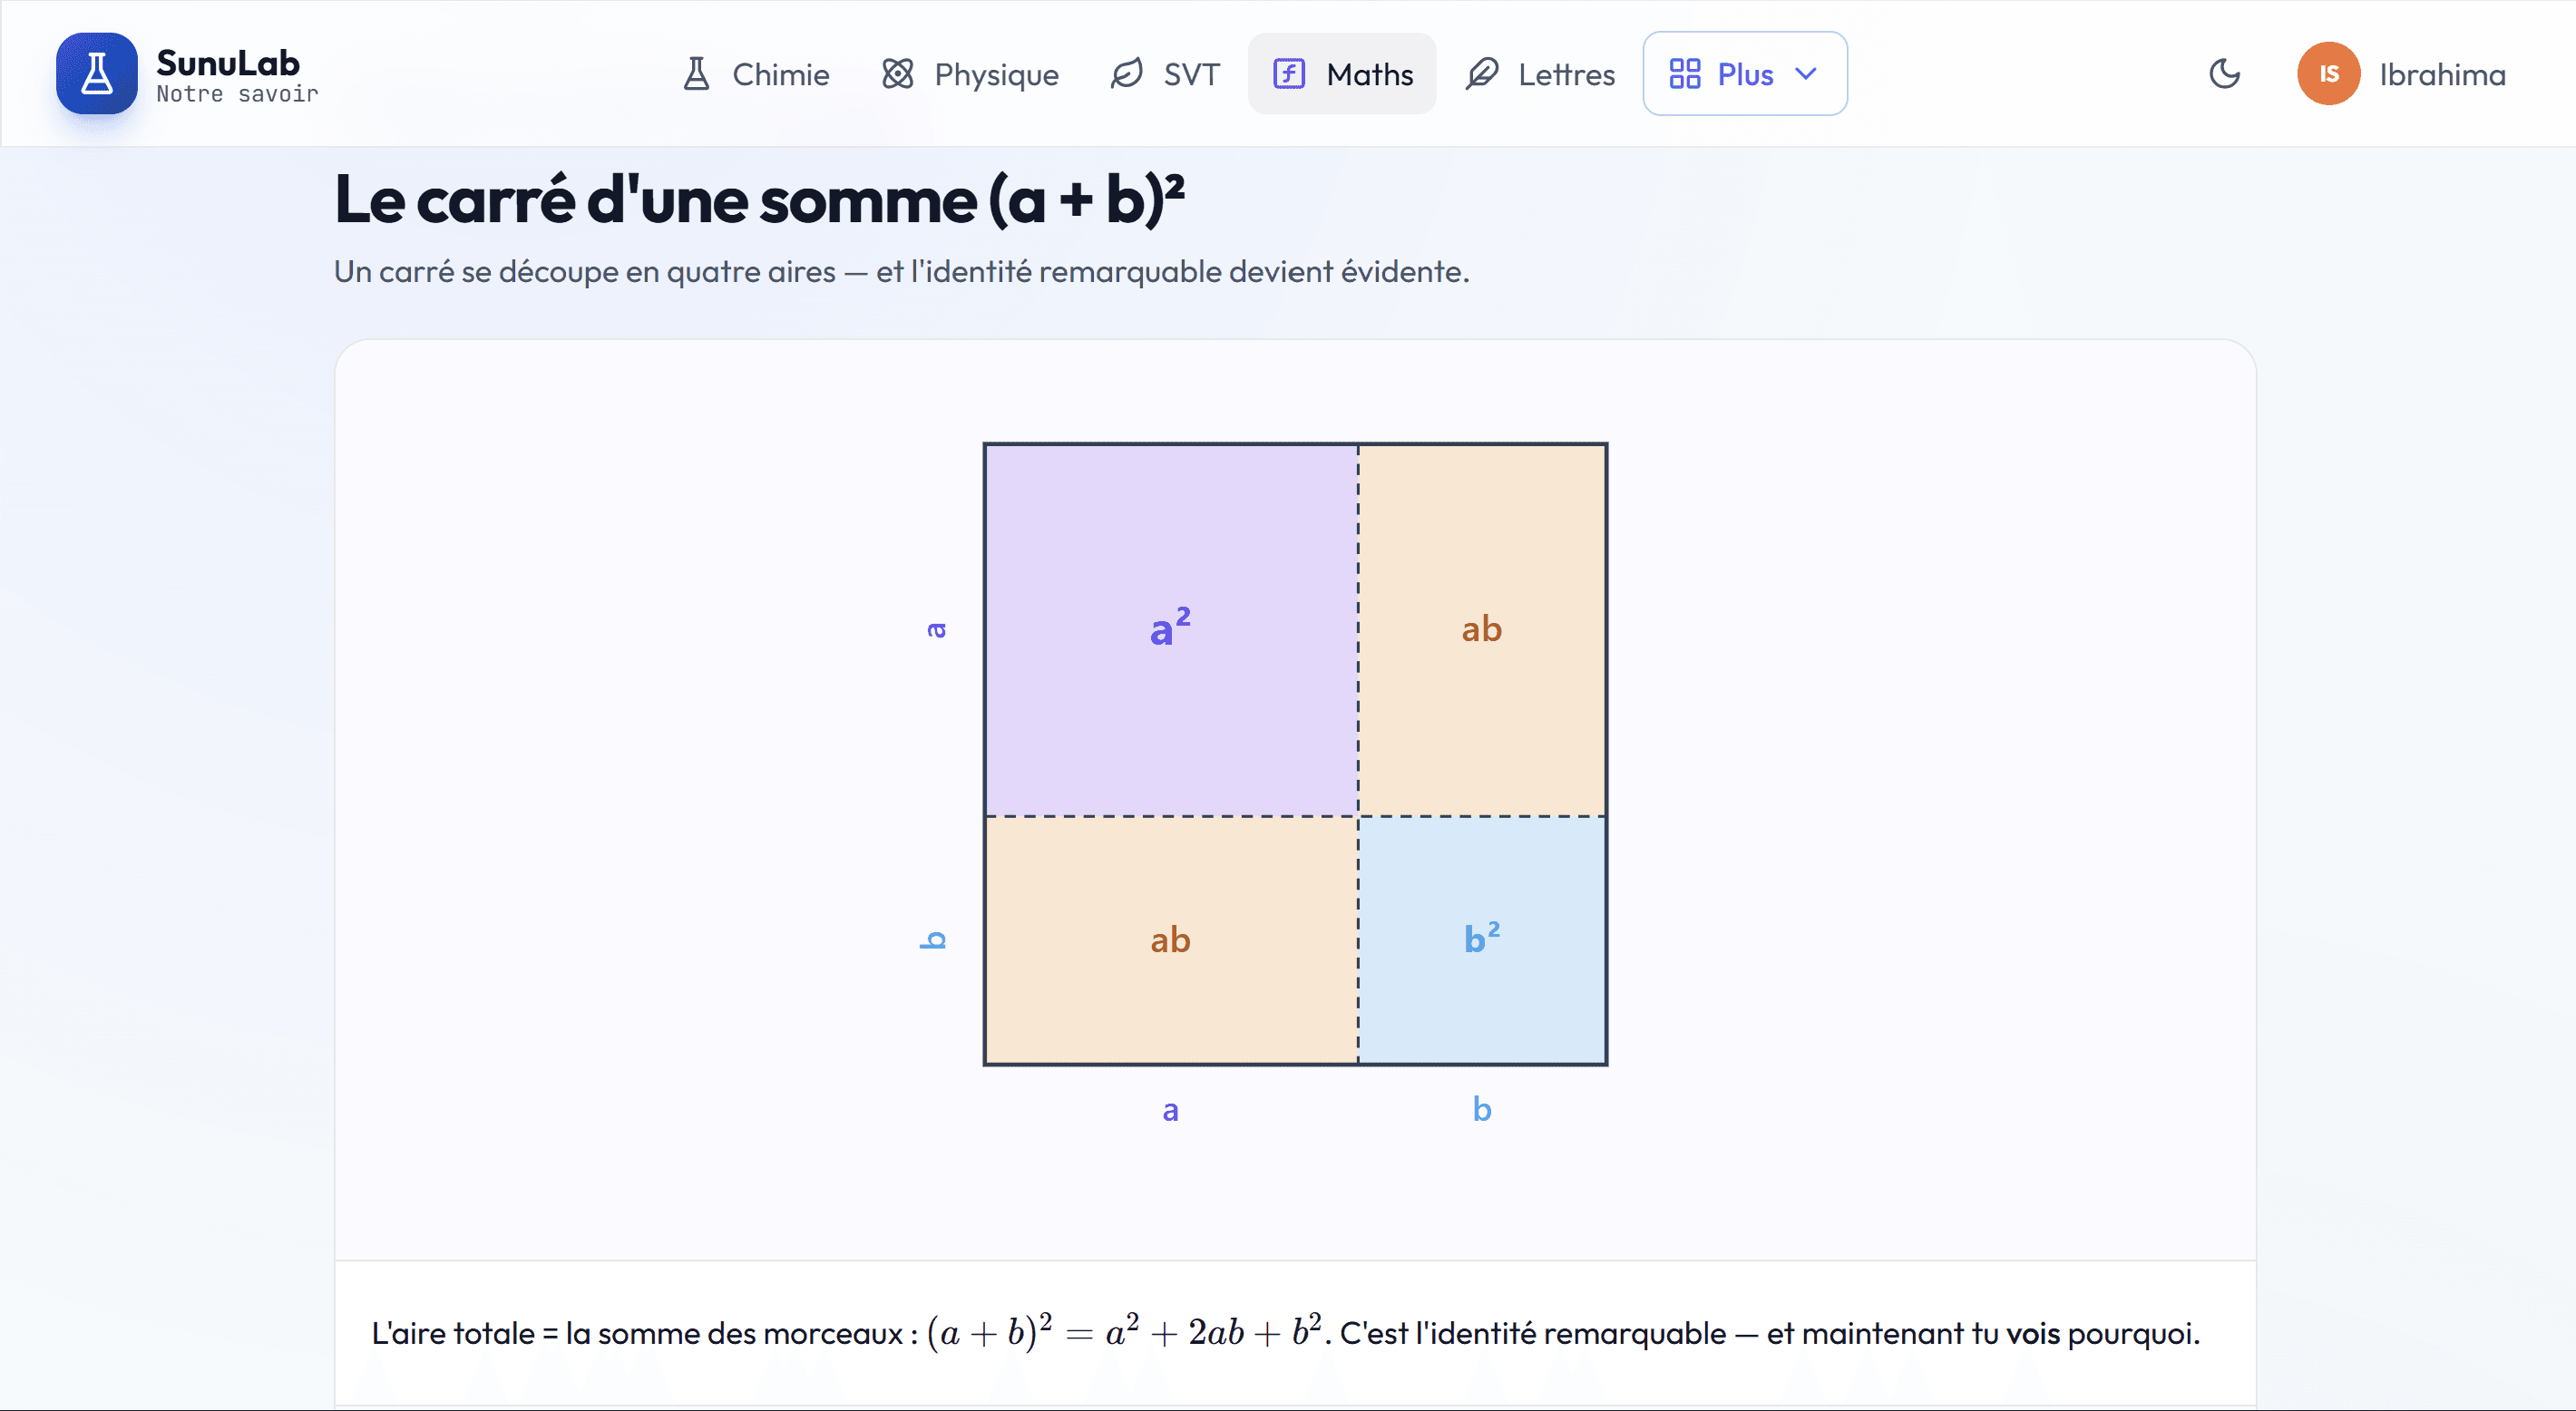Screen dimensions: 2576x1411
Task: Click the Physique atom icon
Action: pyautogui.click(x=898, y=74)
